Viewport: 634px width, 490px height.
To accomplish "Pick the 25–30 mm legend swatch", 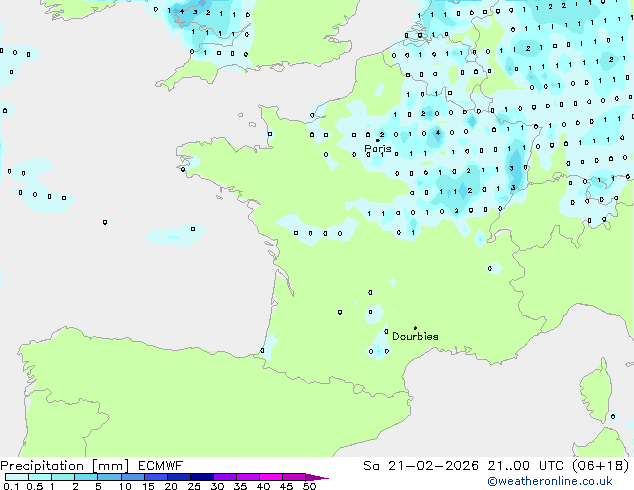I will tap(202, 477).
